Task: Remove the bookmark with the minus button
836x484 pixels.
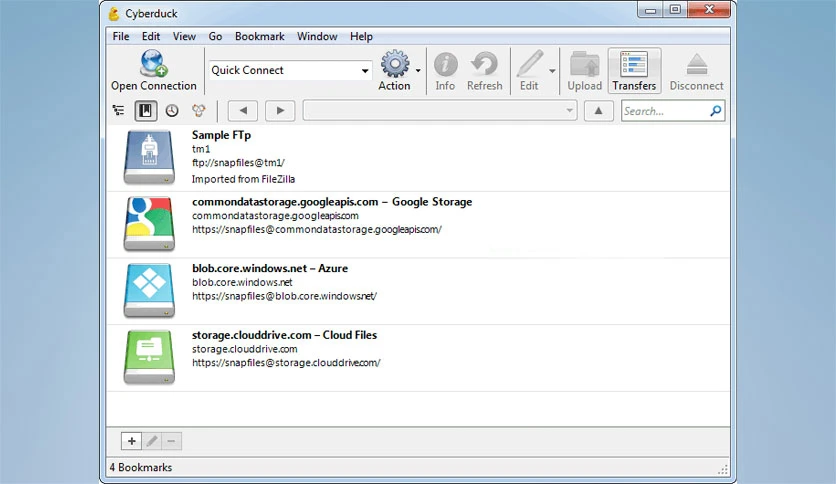Action: click(171, 441)
